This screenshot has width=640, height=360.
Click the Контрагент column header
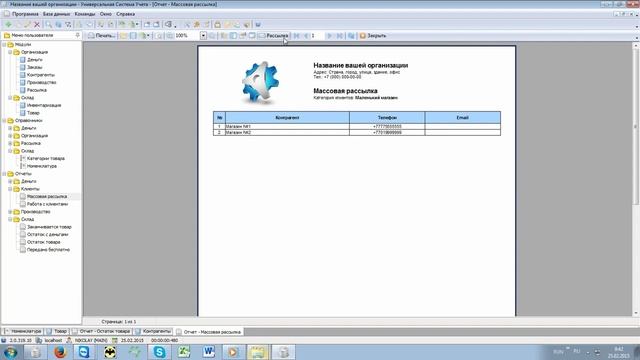(287, 118)
